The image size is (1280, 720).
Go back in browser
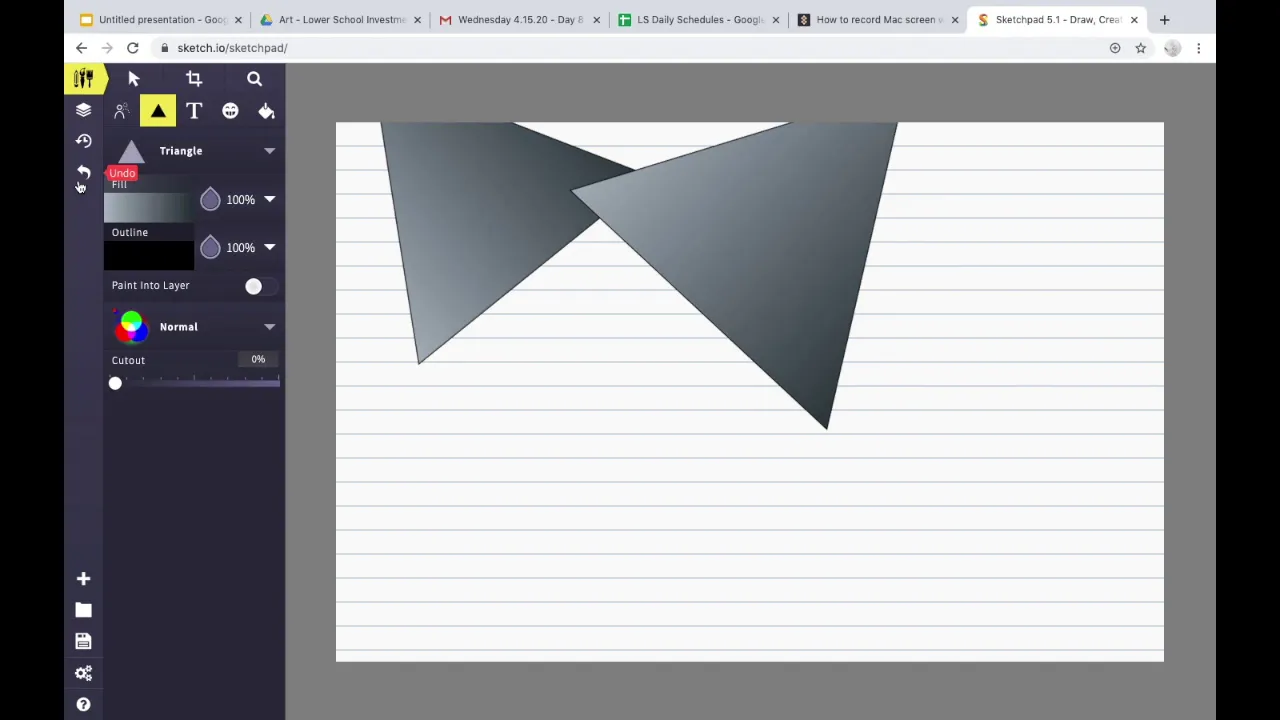point(82,48)
